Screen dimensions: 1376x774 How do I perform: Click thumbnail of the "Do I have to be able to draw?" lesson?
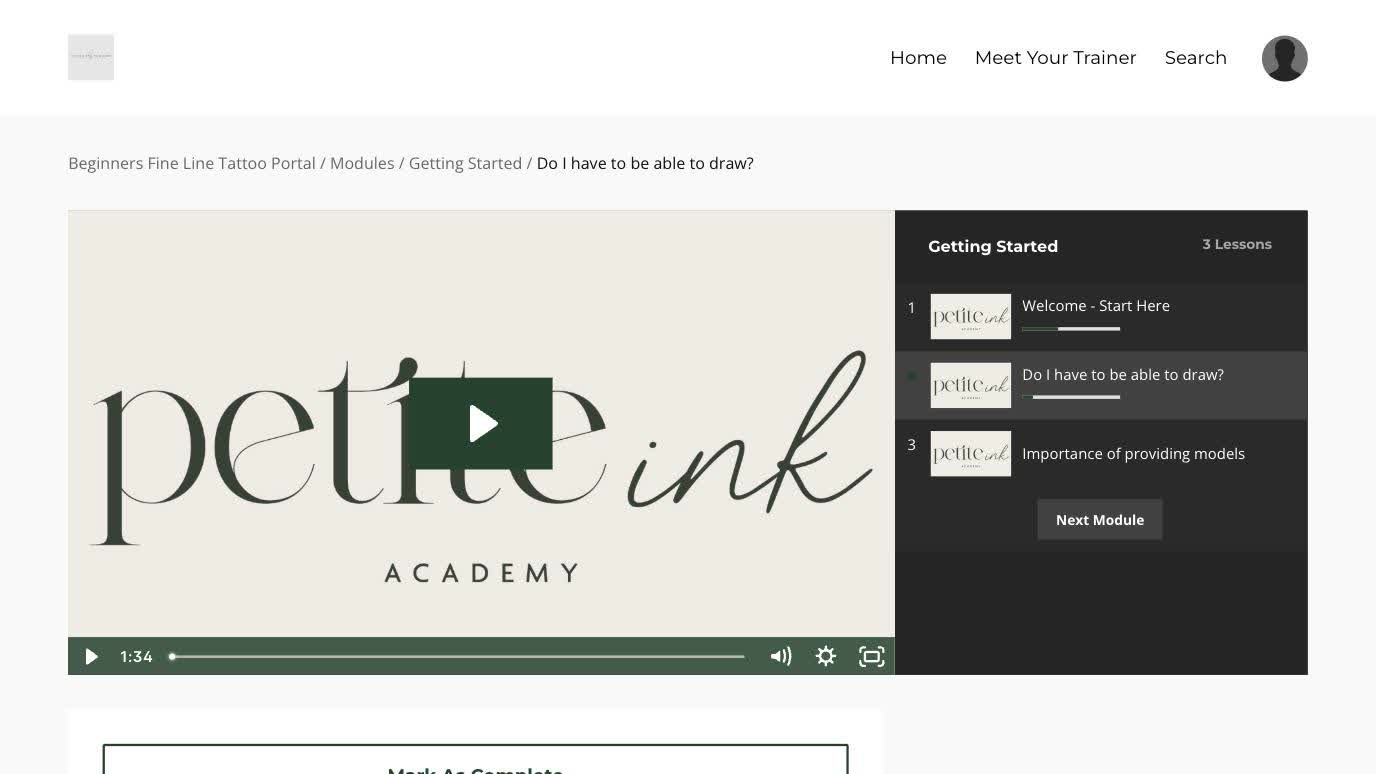pos(970,385)
